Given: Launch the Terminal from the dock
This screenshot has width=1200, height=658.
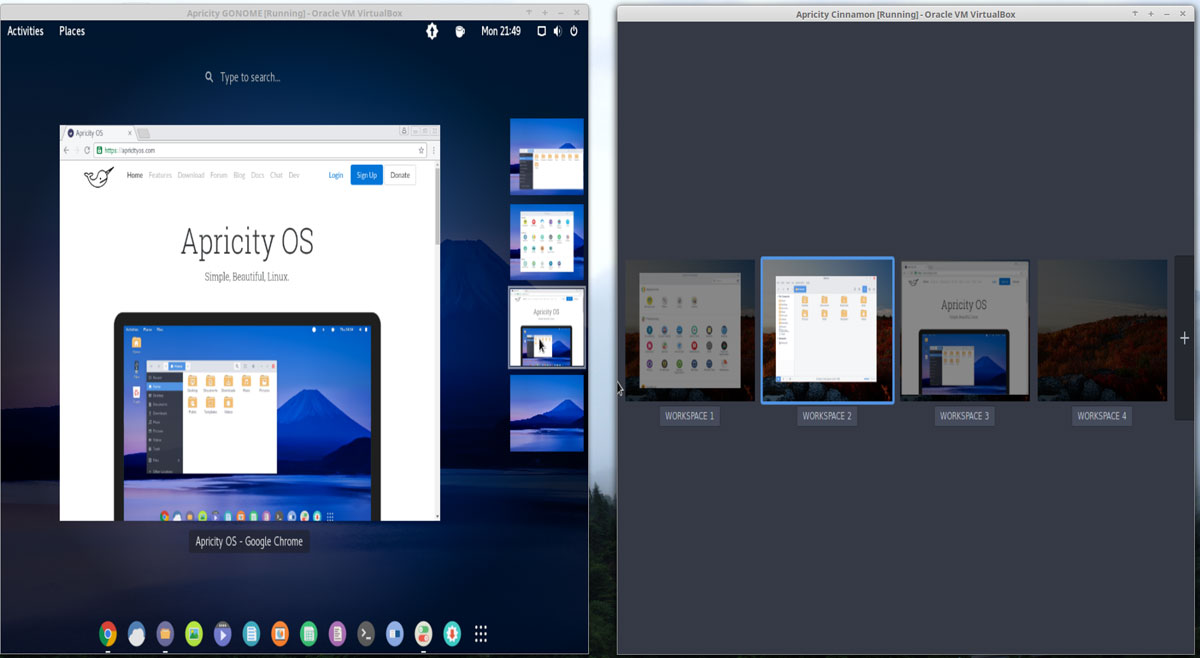Looking at the screenshot, I should (366, 633).
